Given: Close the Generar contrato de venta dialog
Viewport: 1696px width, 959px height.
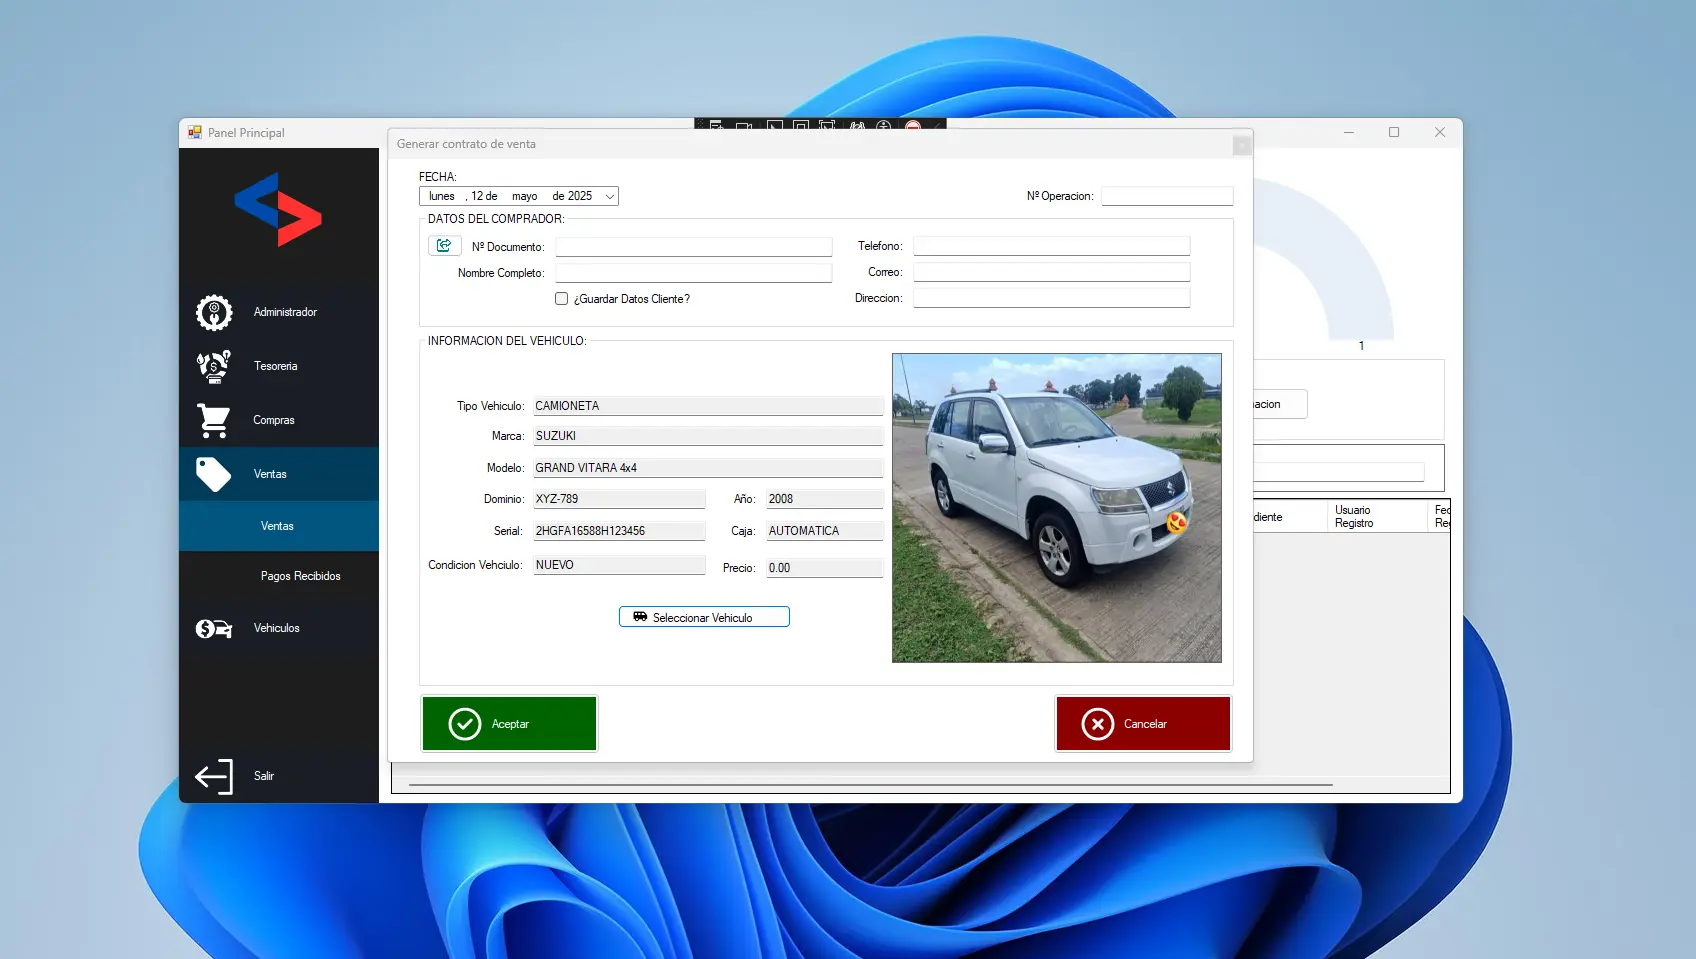Looking at the screenshot, I should (1241, 145).
